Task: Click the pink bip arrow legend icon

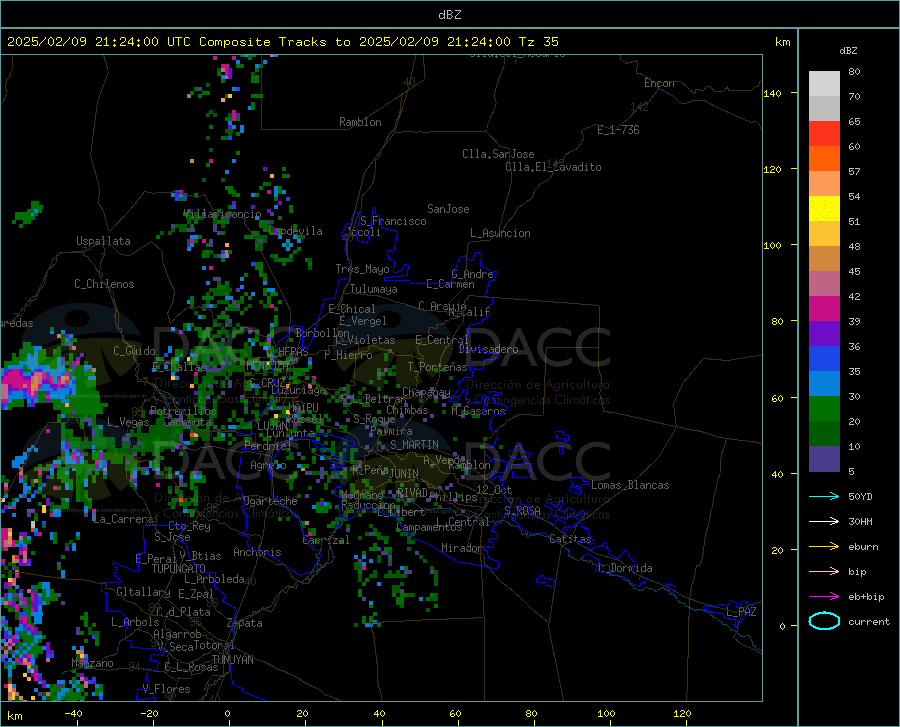Action: pos(824,572)
